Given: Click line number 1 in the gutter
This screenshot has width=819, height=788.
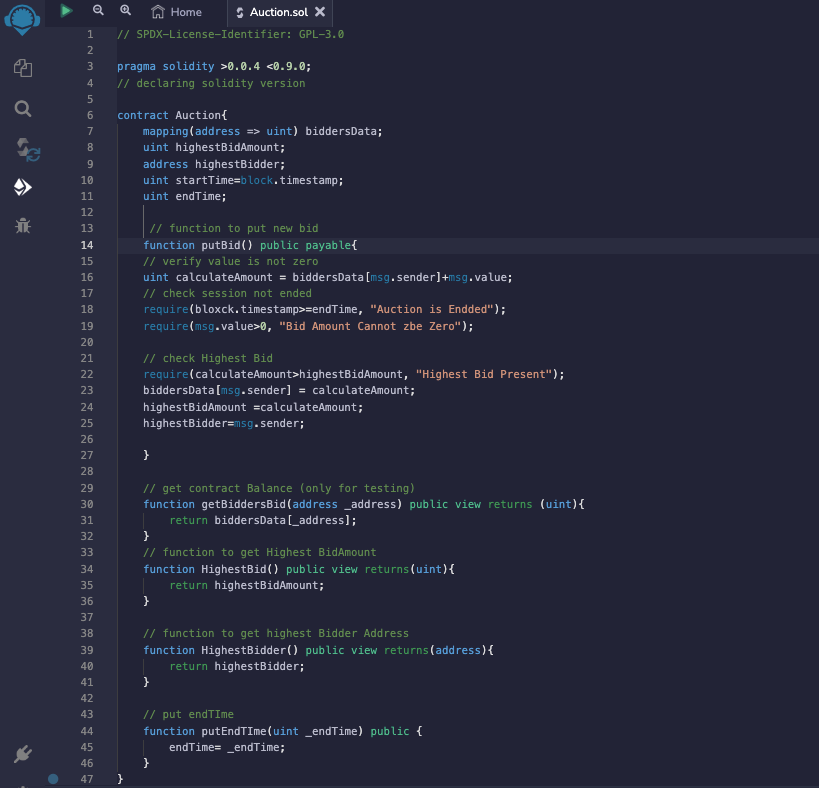Looking at the screenshot, I should 90,34.
